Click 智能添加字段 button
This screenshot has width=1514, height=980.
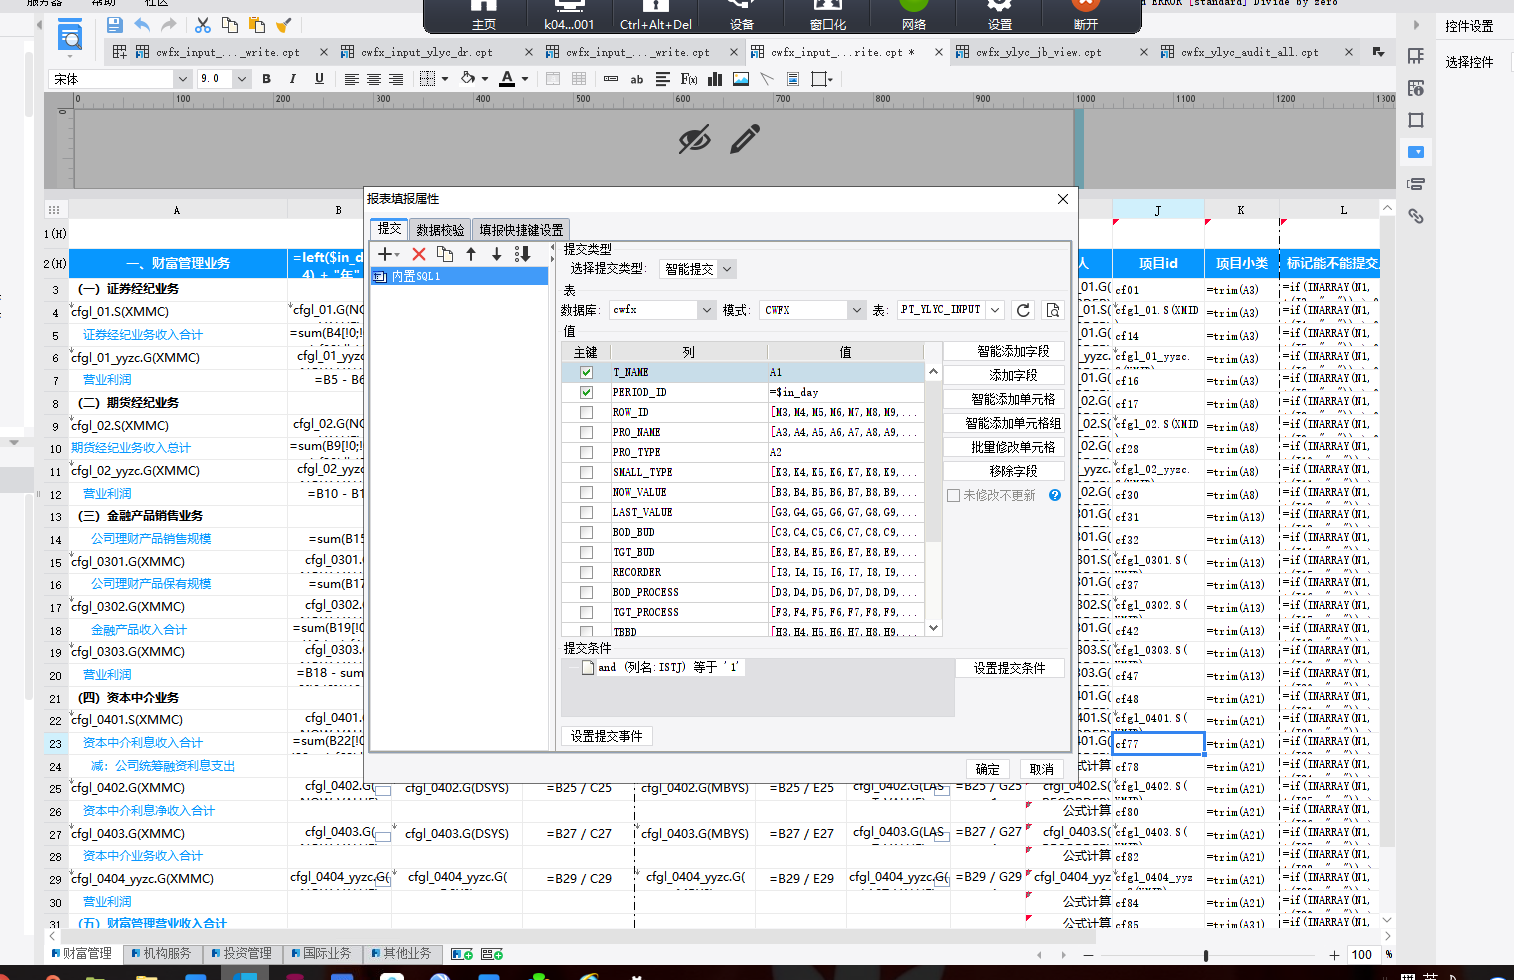1004,351
